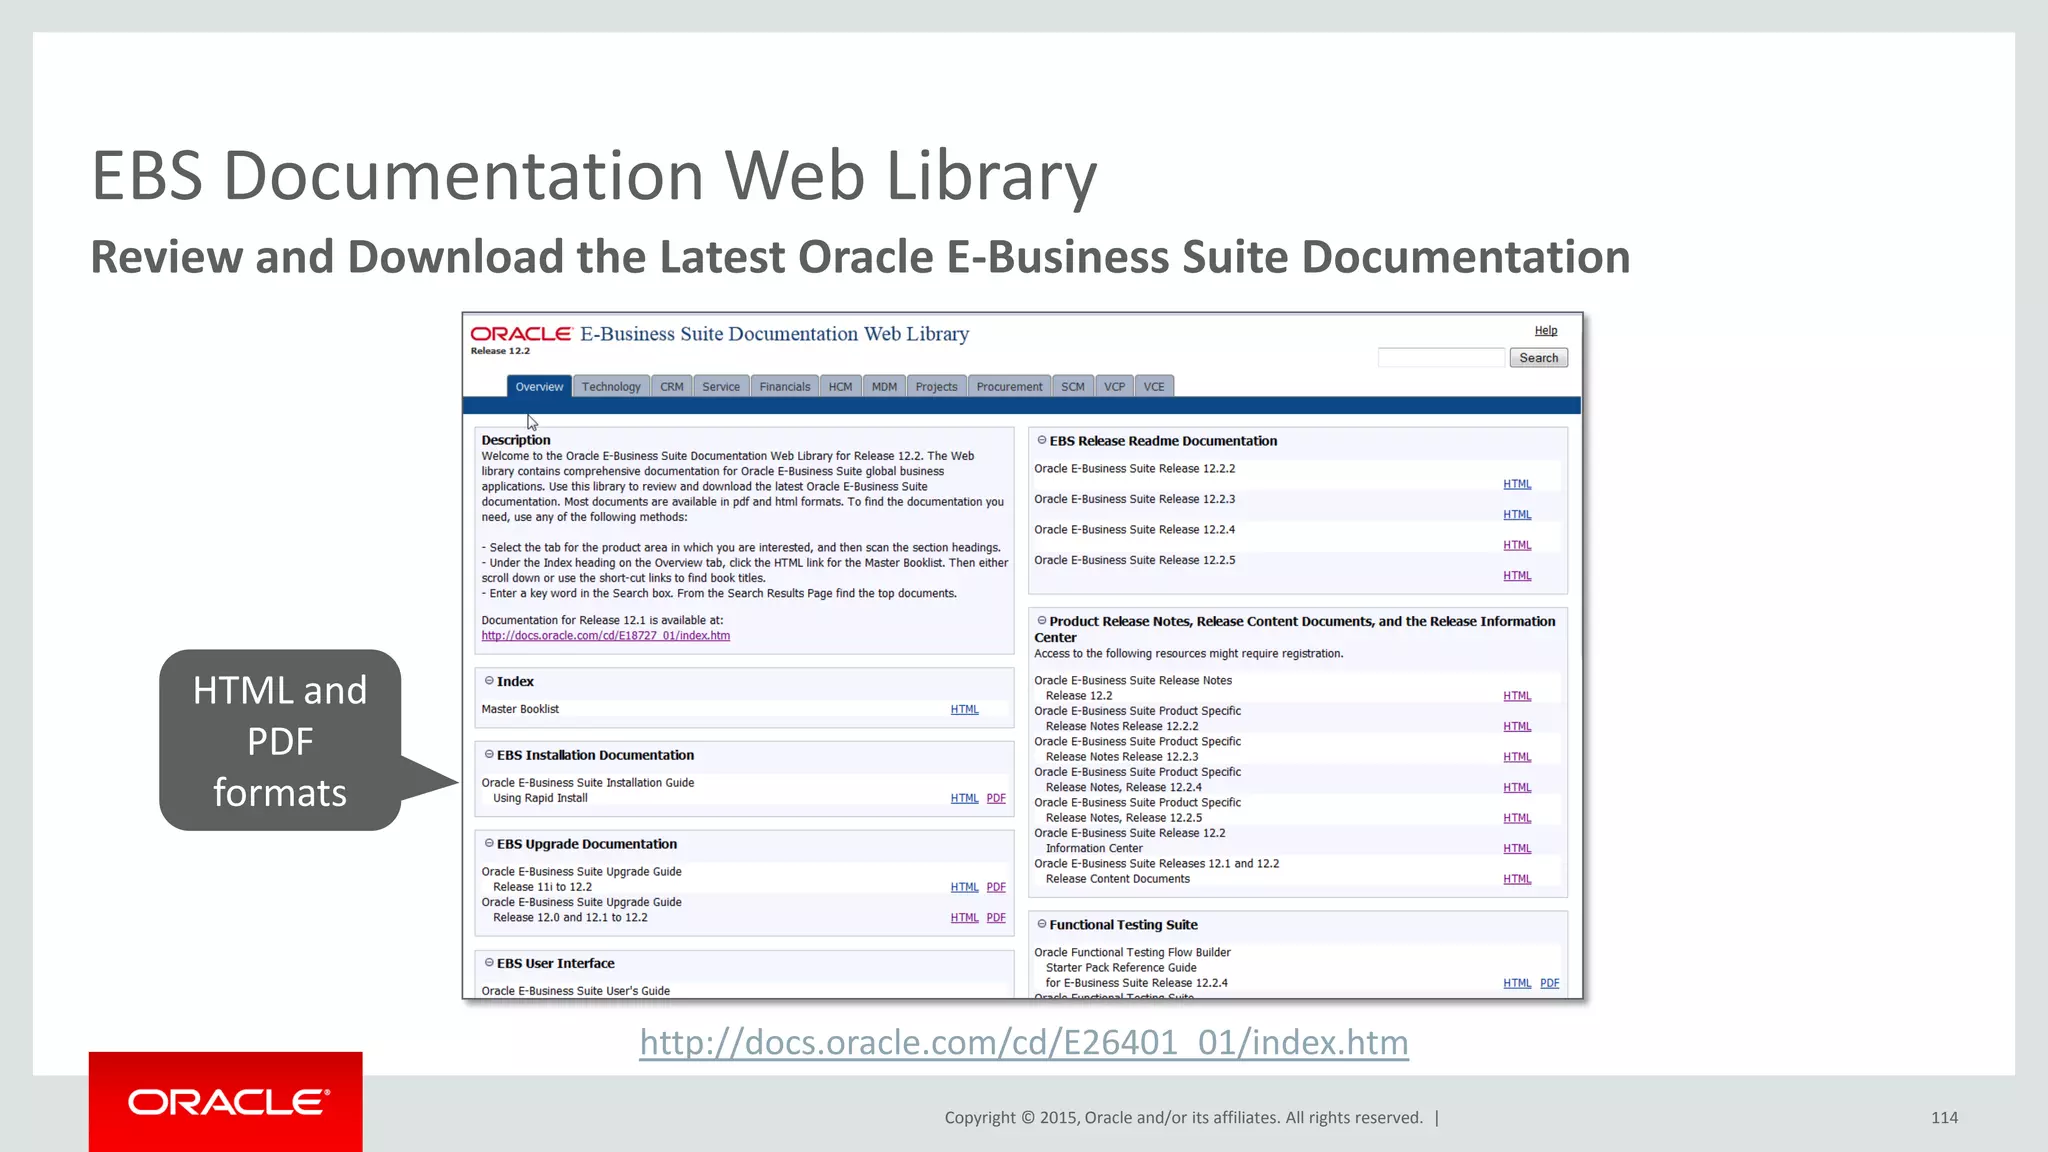Click the Search button
The width and height of the screenshot is (2048, 1152).
click(x=1538, y=358)
